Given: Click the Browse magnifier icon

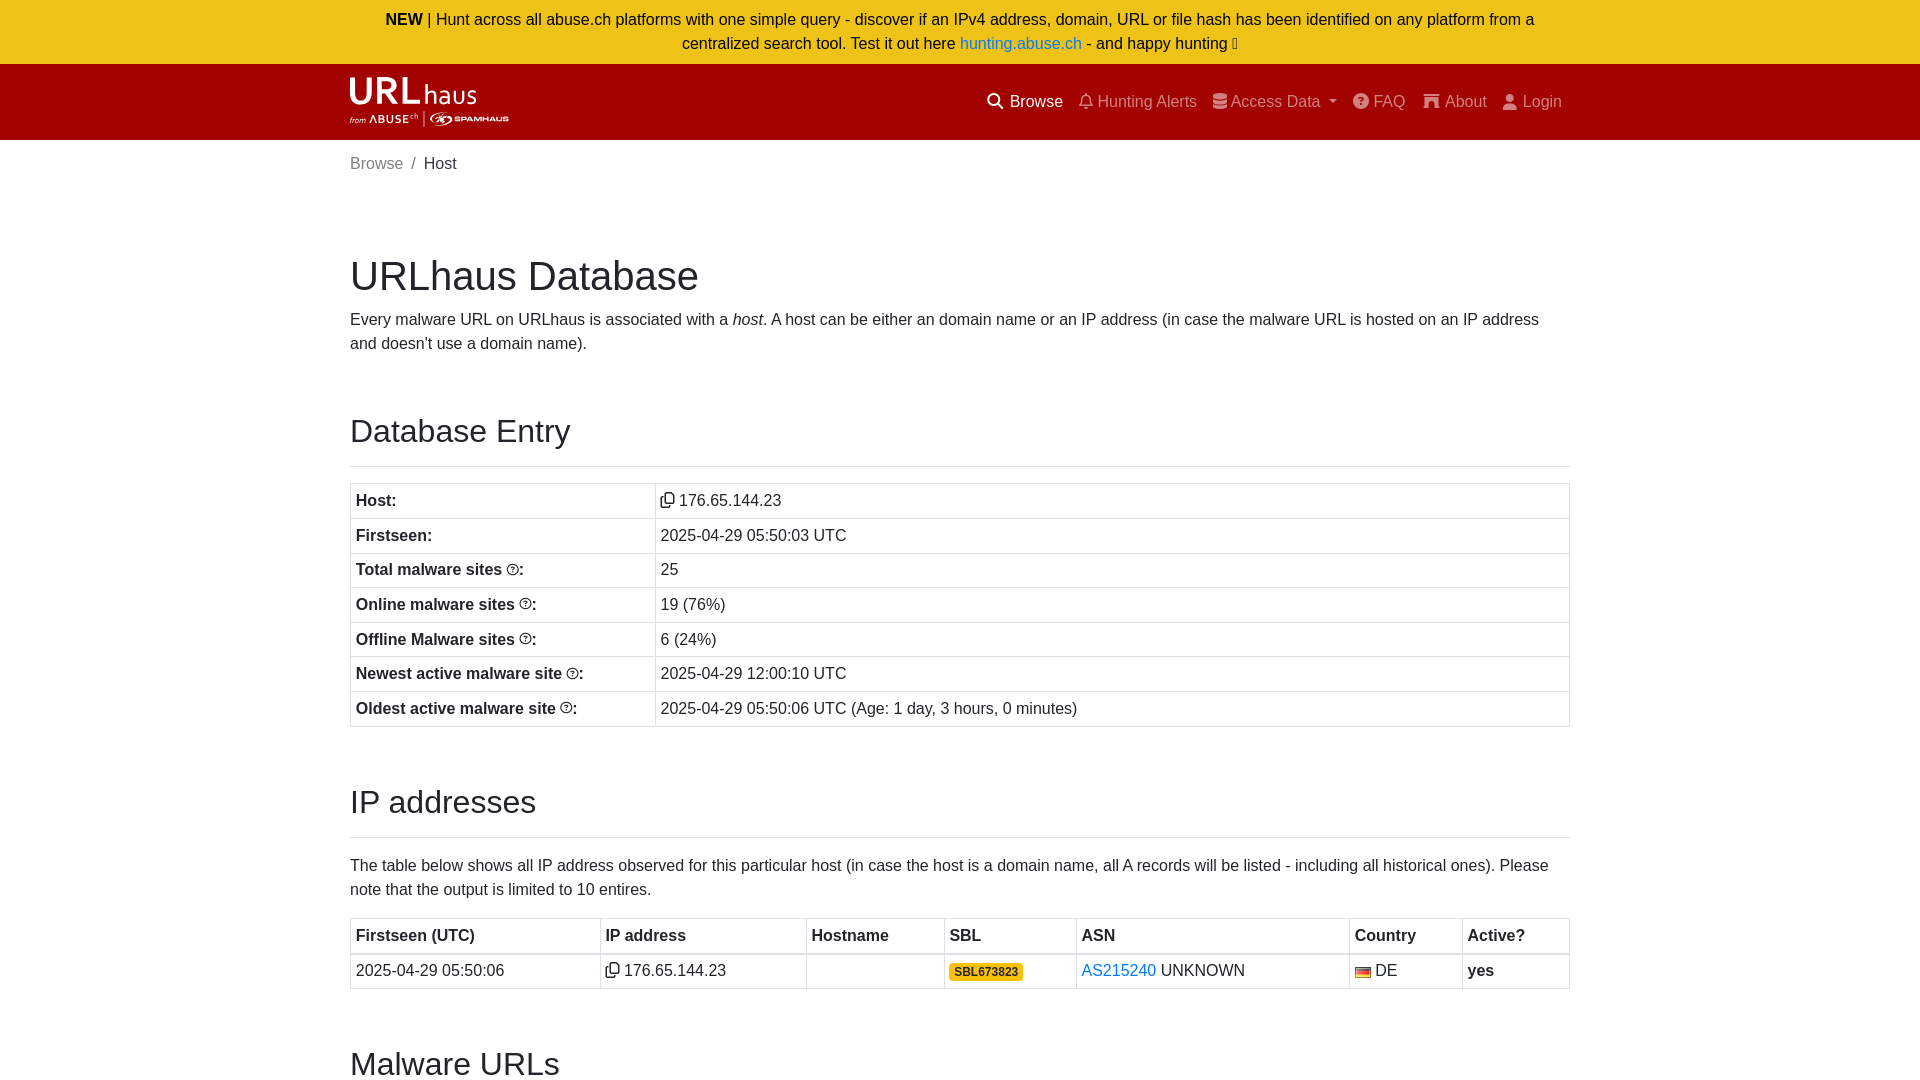Looking at the screenshot, I should (995, 102).
